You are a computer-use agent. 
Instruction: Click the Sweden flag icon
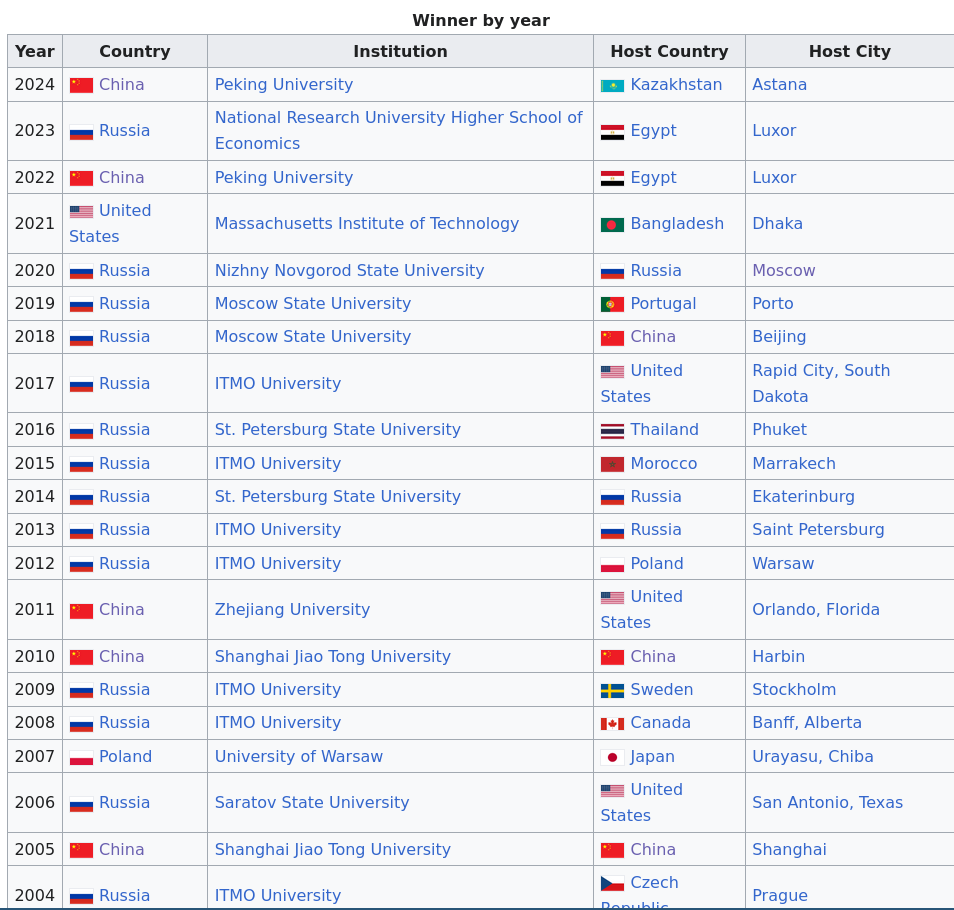pyautogui.click(x=612, y=691)
